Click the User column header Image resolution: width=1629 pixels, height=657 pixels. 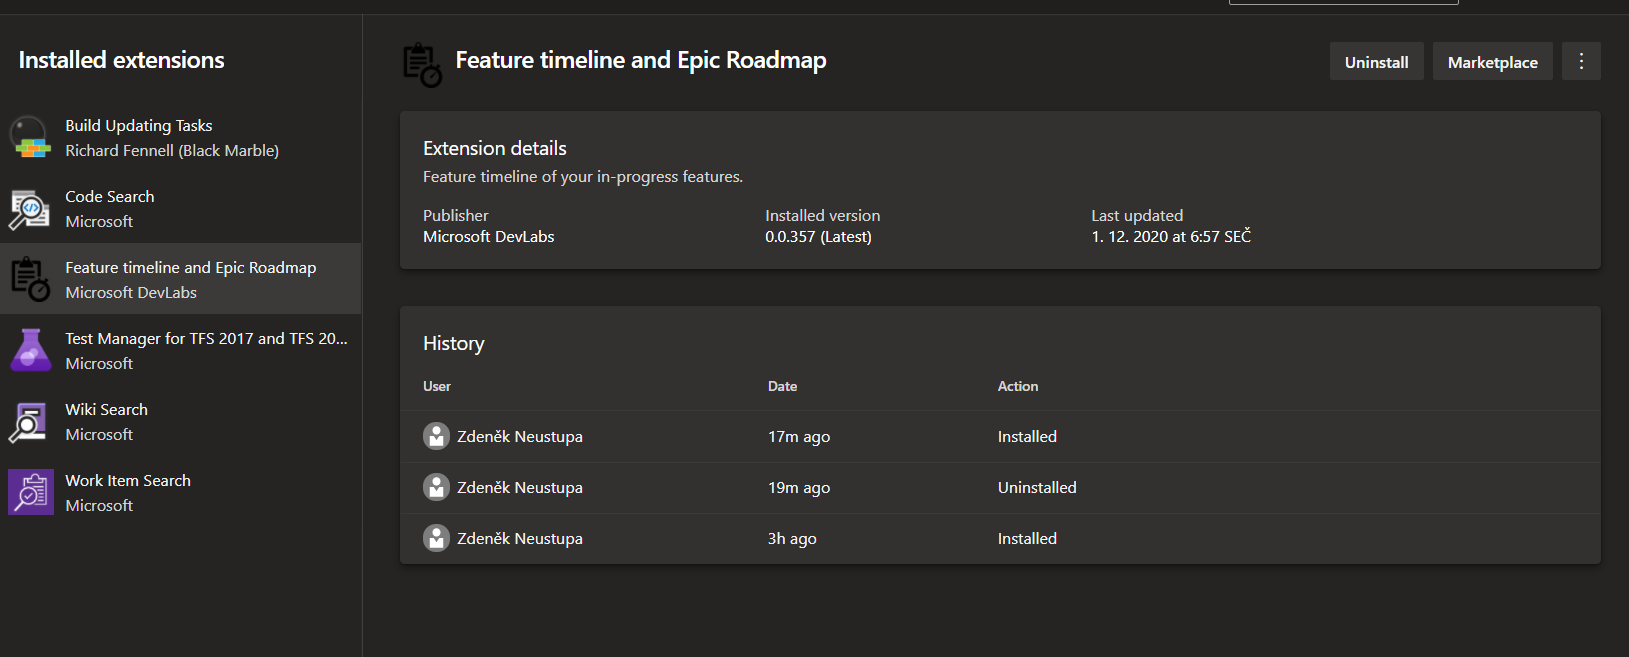[437, 386]
